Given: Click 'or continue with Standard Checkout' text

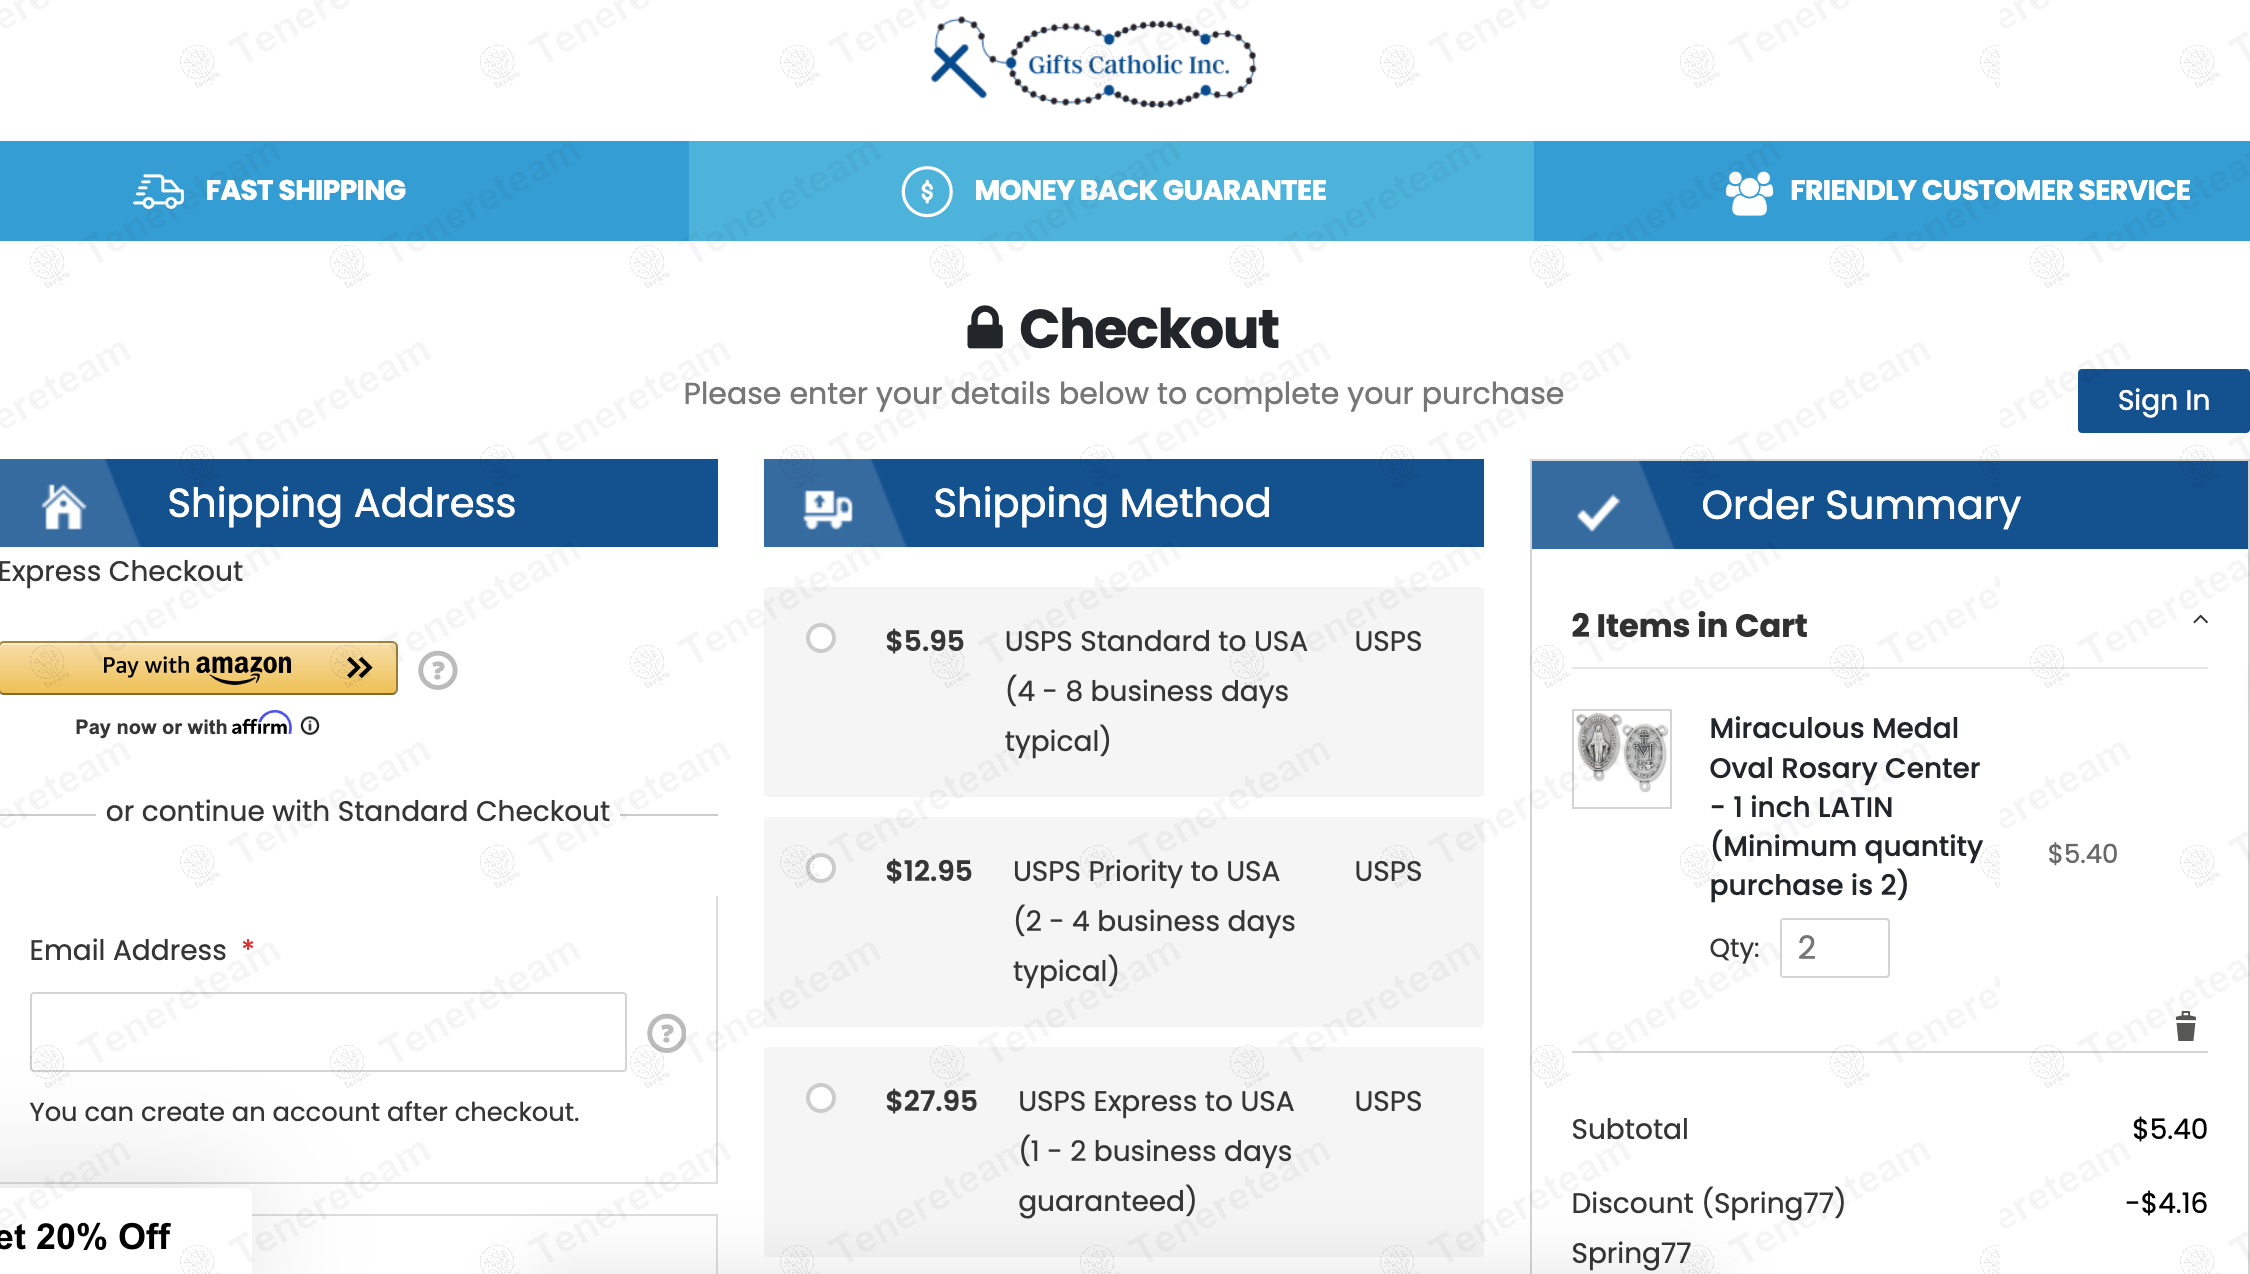Looking at the screenshot, I should coord(358,811).
